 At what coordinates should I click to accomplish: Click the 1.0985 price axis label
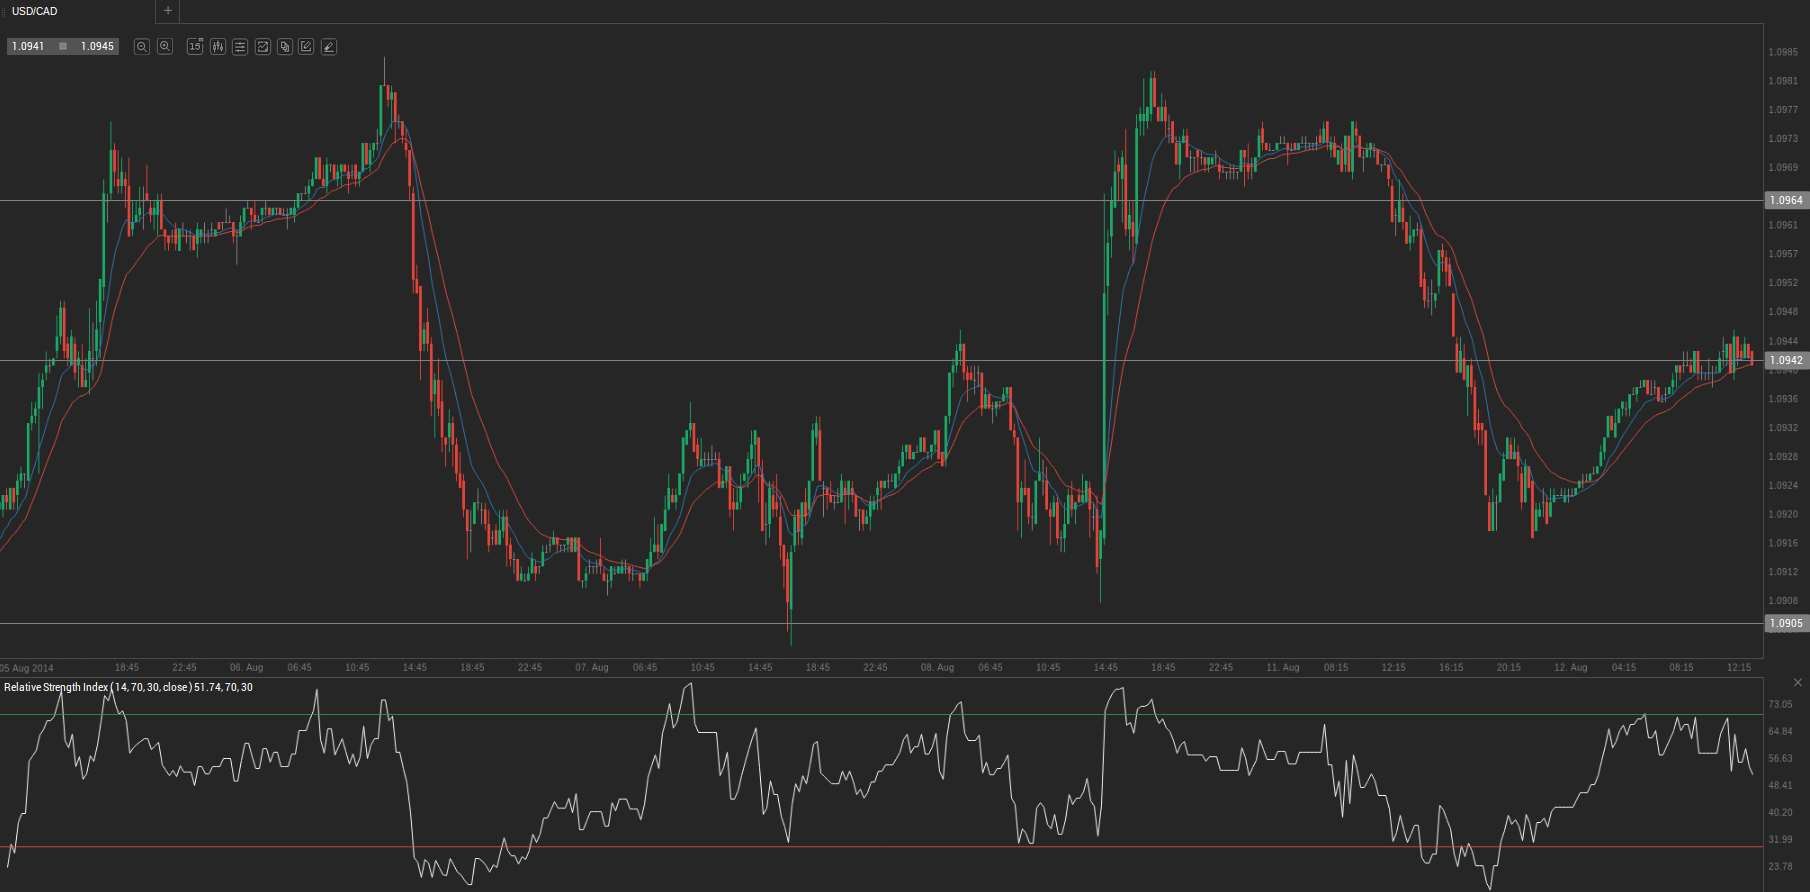[1783, 52]
